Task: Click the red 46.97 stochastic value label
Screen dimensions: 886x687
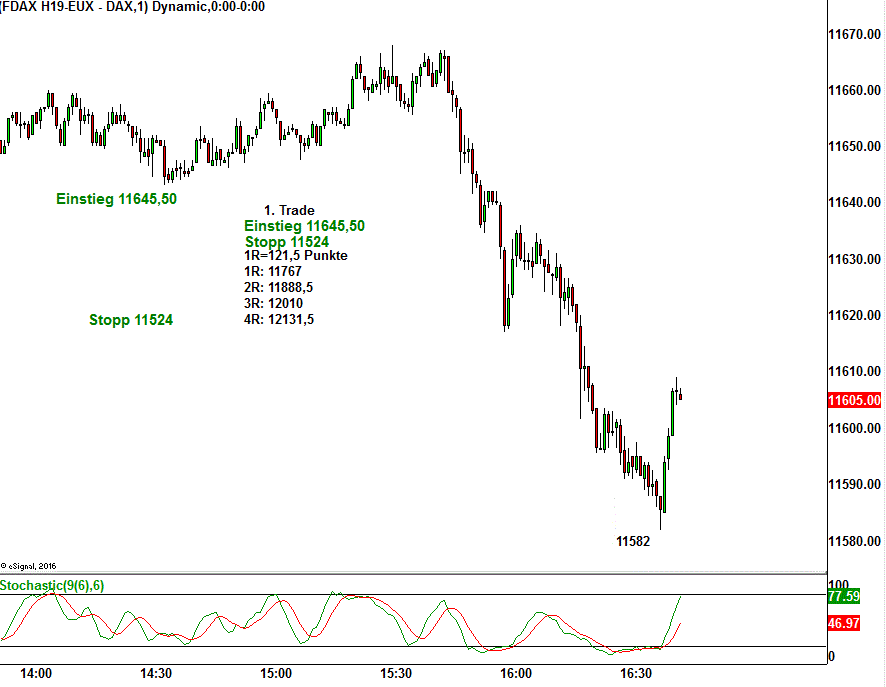Action: pos(845,622)
